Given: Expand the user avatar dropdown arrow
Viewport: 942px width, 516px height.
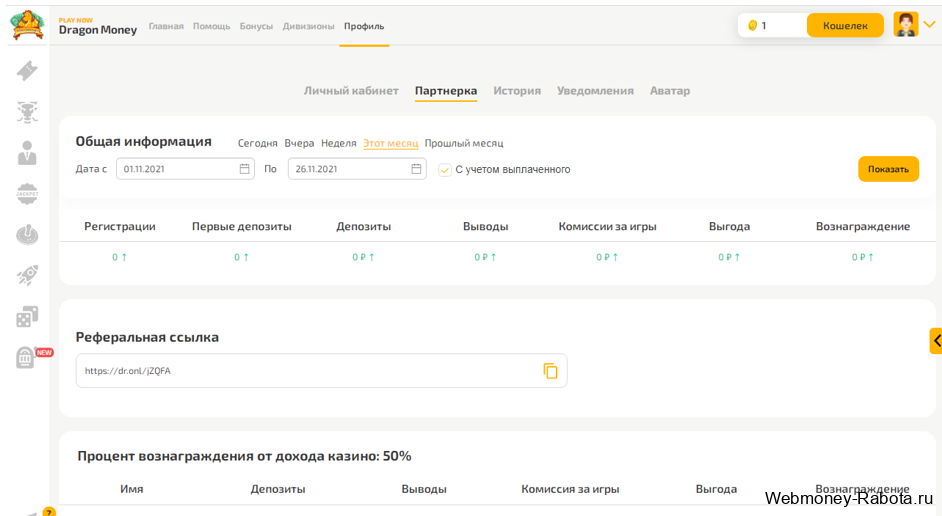Looking at the screenshot, I should point(929,25).
